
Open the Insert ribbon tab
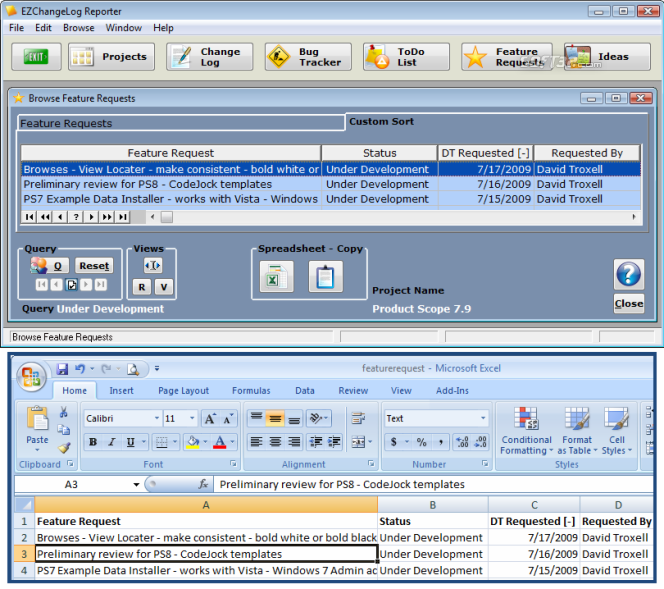pyautogui.click(x=121, y=390)
